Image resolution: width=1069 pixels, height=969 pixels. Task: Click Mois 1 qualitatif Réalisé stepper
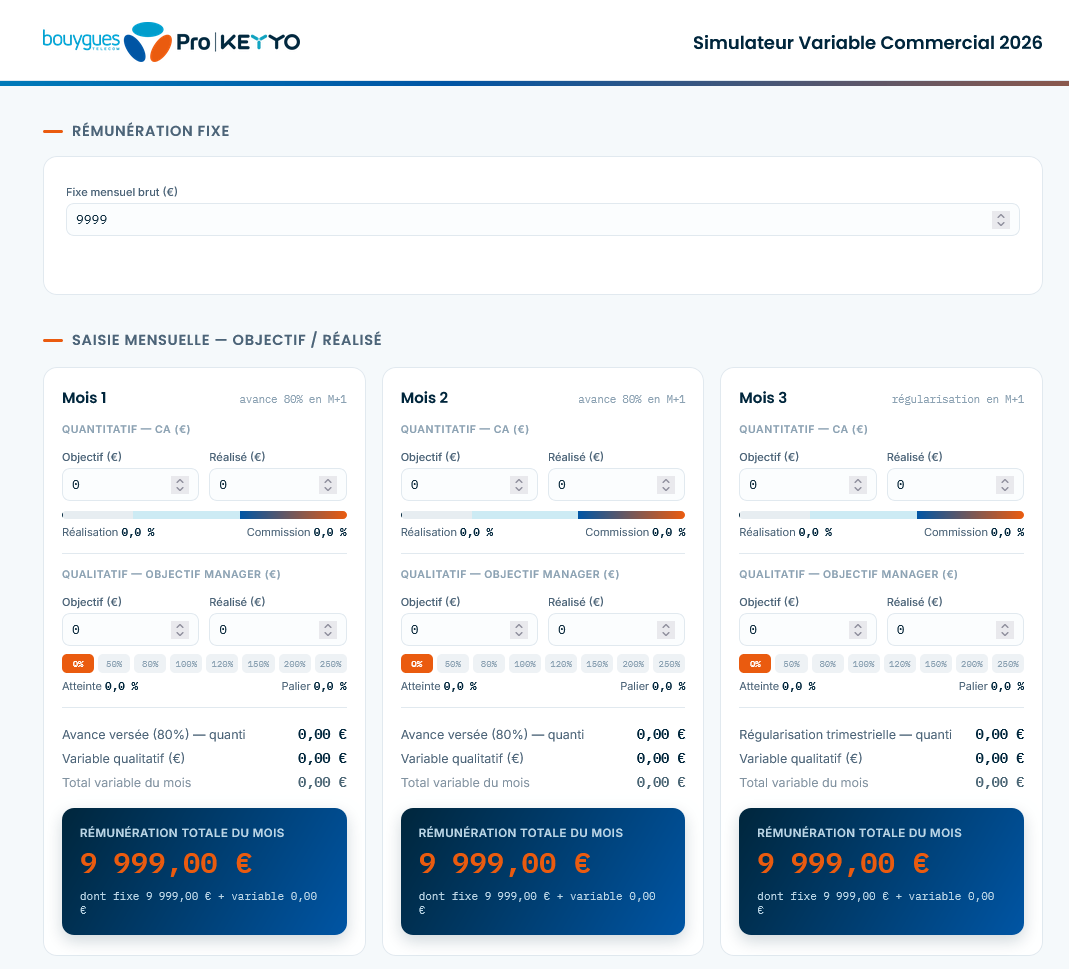[x=328, y=630]
